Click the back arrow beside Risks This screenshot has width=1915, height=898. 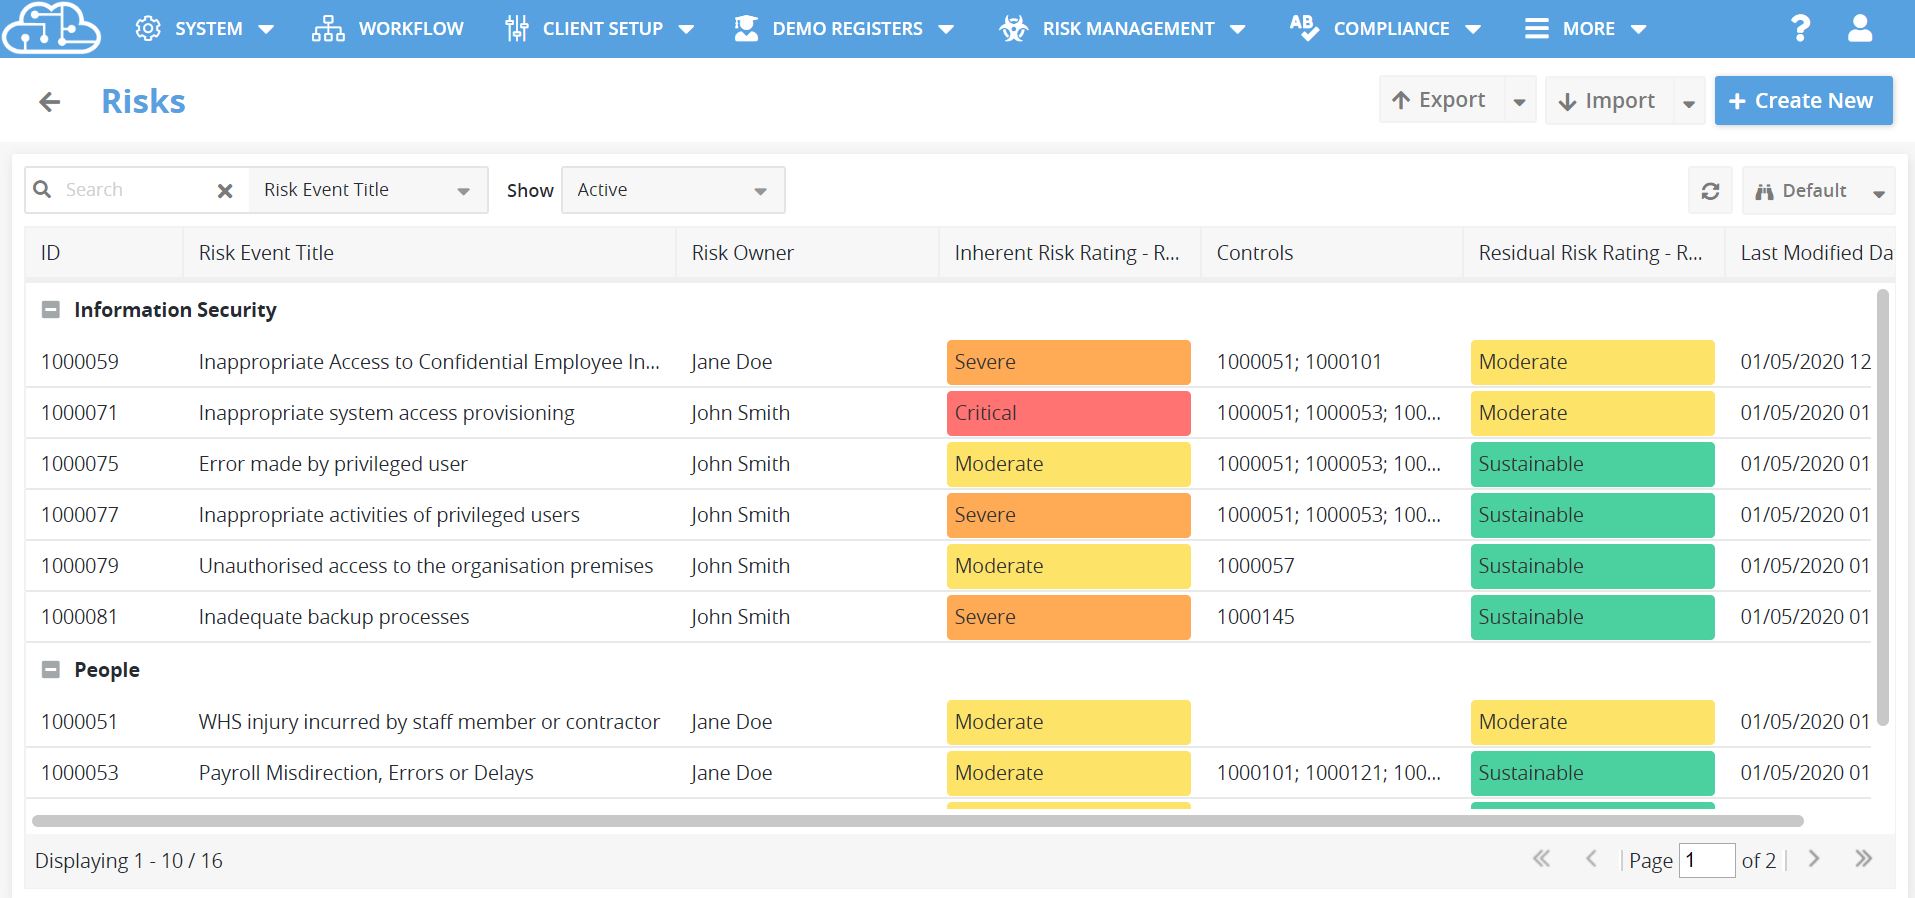tap(49, 101)
